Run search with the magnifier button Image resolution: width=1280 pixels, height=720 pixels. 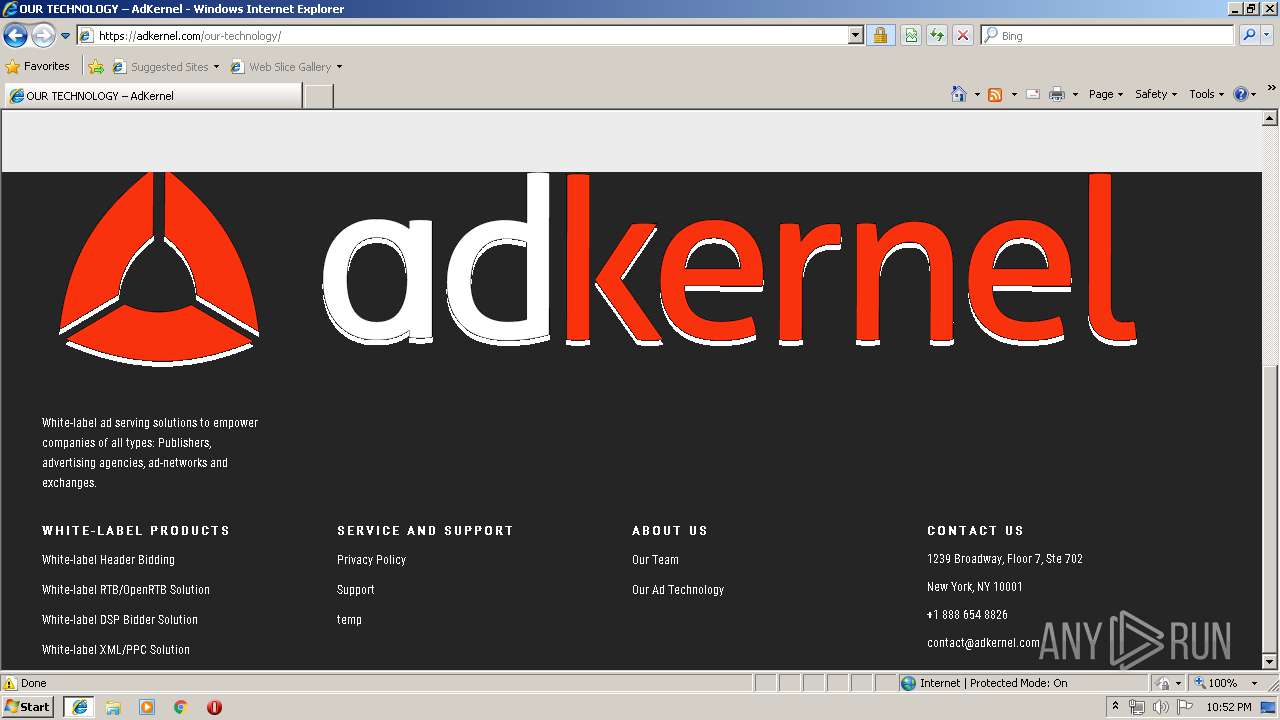tap(1249, 36)
